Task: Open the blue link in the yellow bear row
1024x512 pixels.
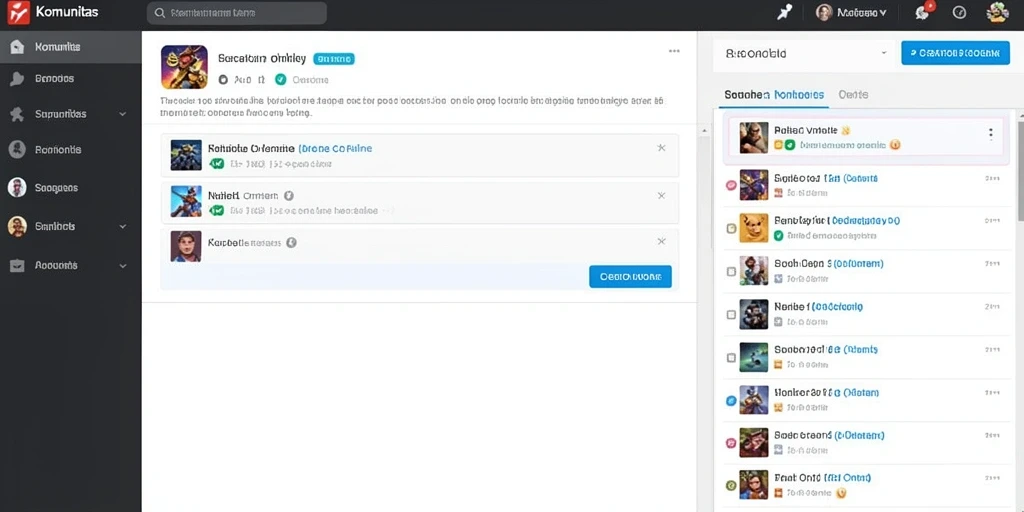Action: coord(866,221)
